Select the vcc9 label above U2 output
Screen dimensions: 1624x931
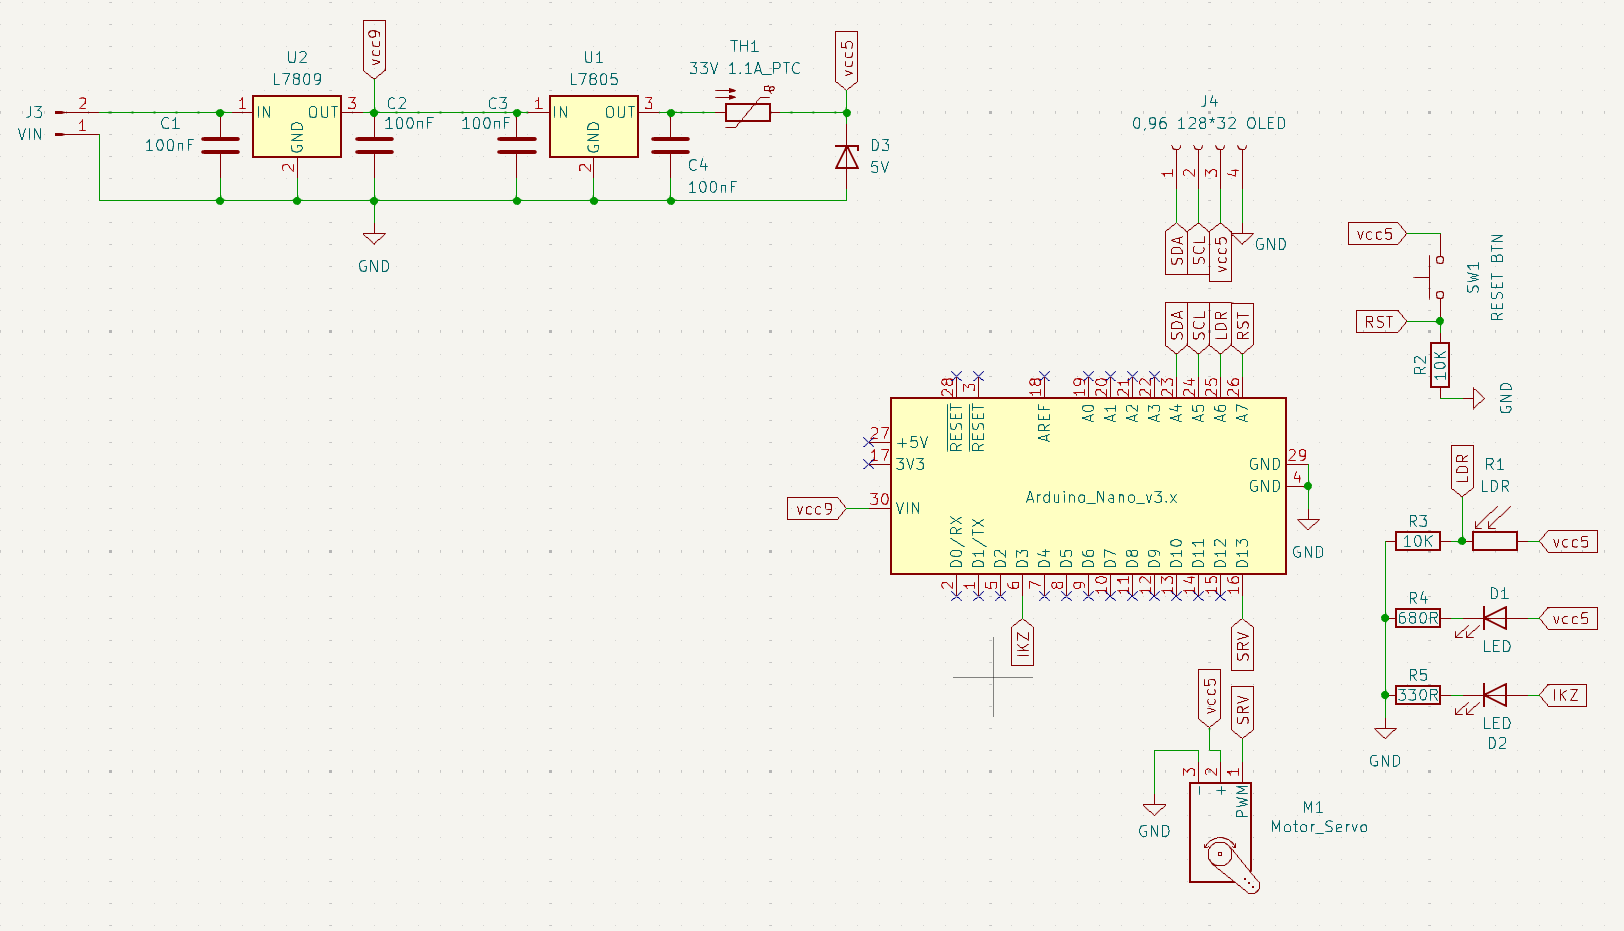pos(374,50)
